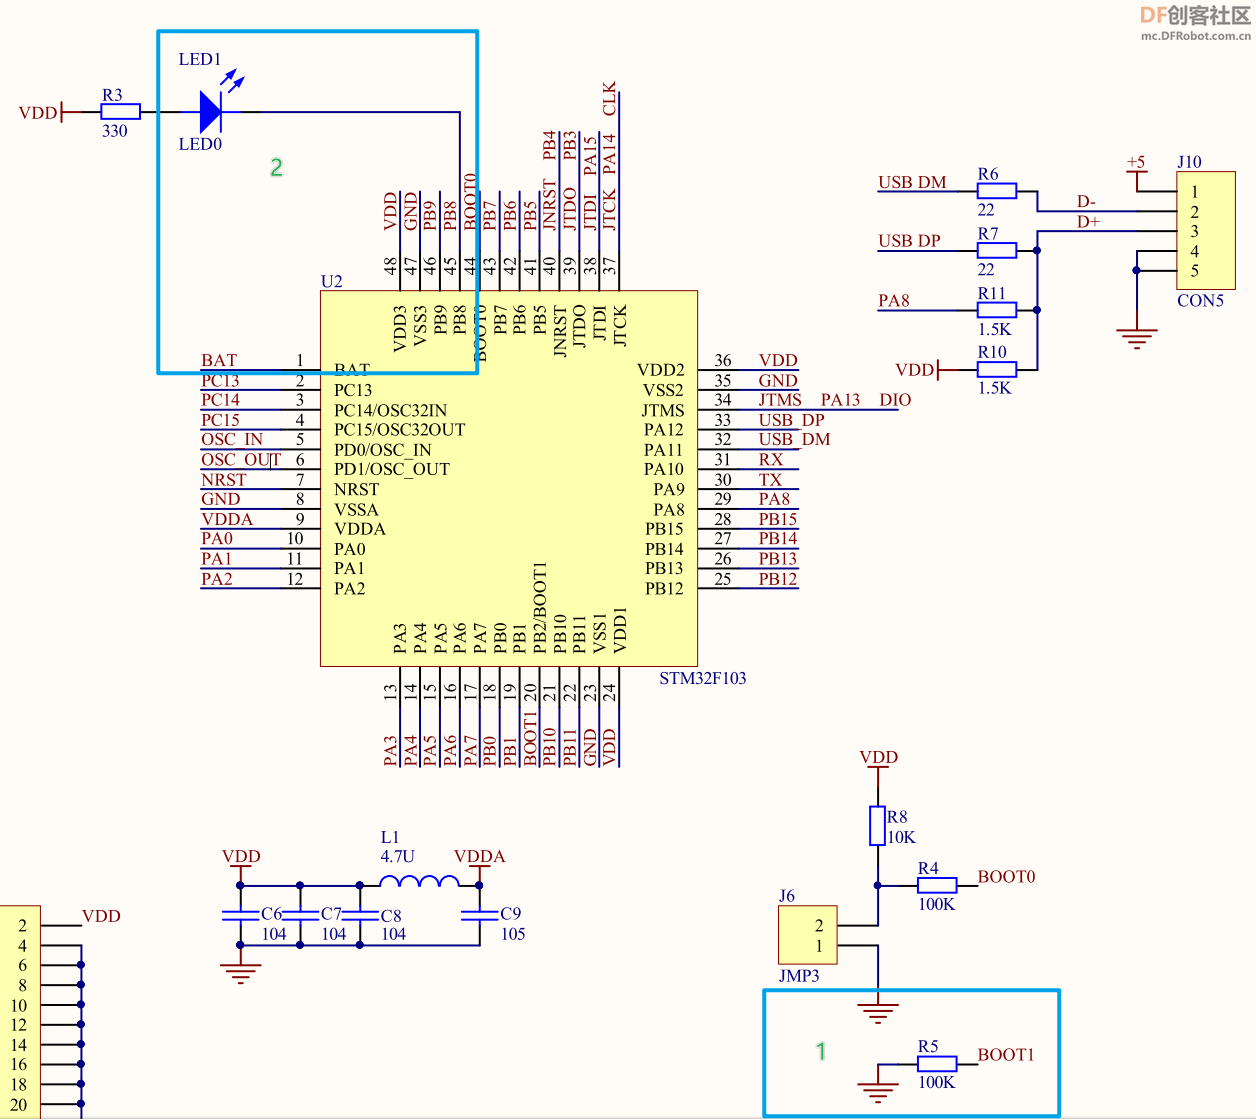Click the VDD power symbol above C6

[240, 860]
